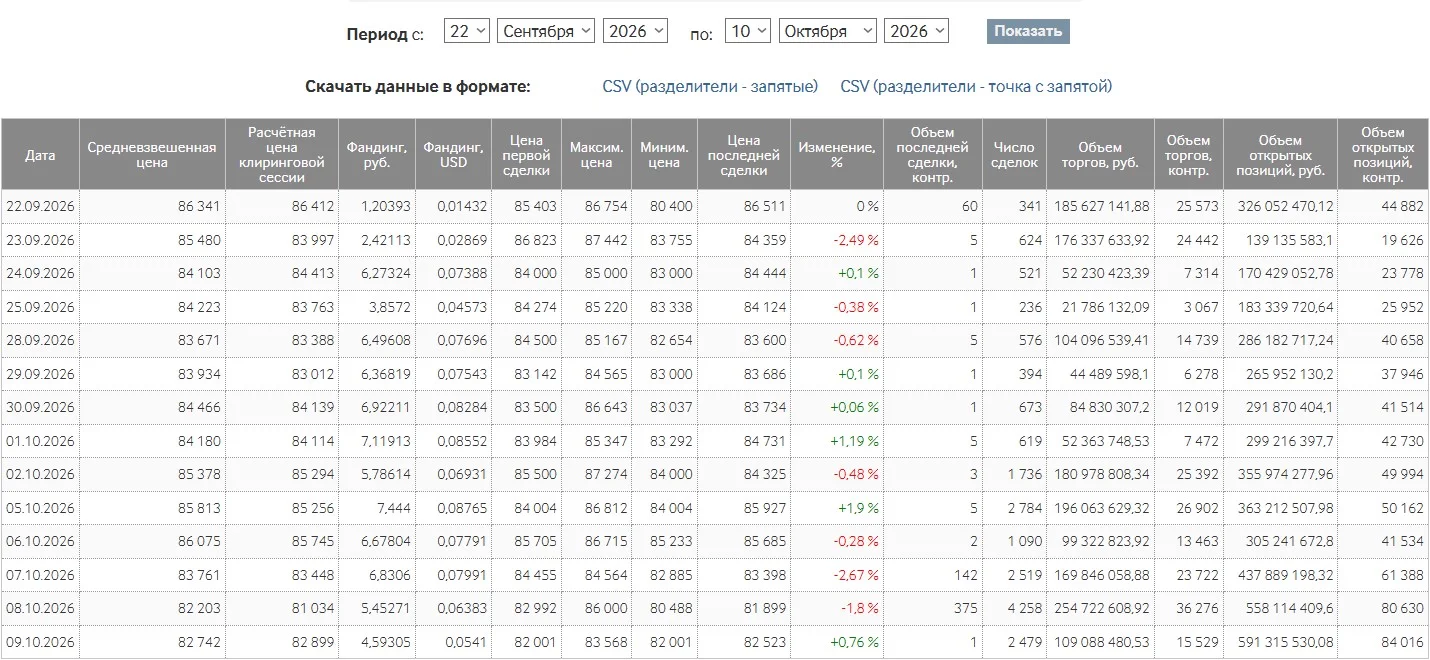The image size is (1430, 660).
Task: Click the change value -2,49 %
Action: (856, 240)
